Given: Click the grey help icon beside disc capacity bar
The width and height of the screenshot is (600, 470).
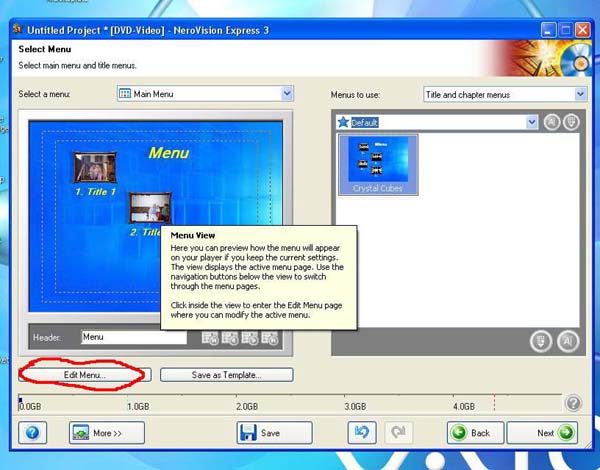Looking at the screenshot, I should [573, 403].
